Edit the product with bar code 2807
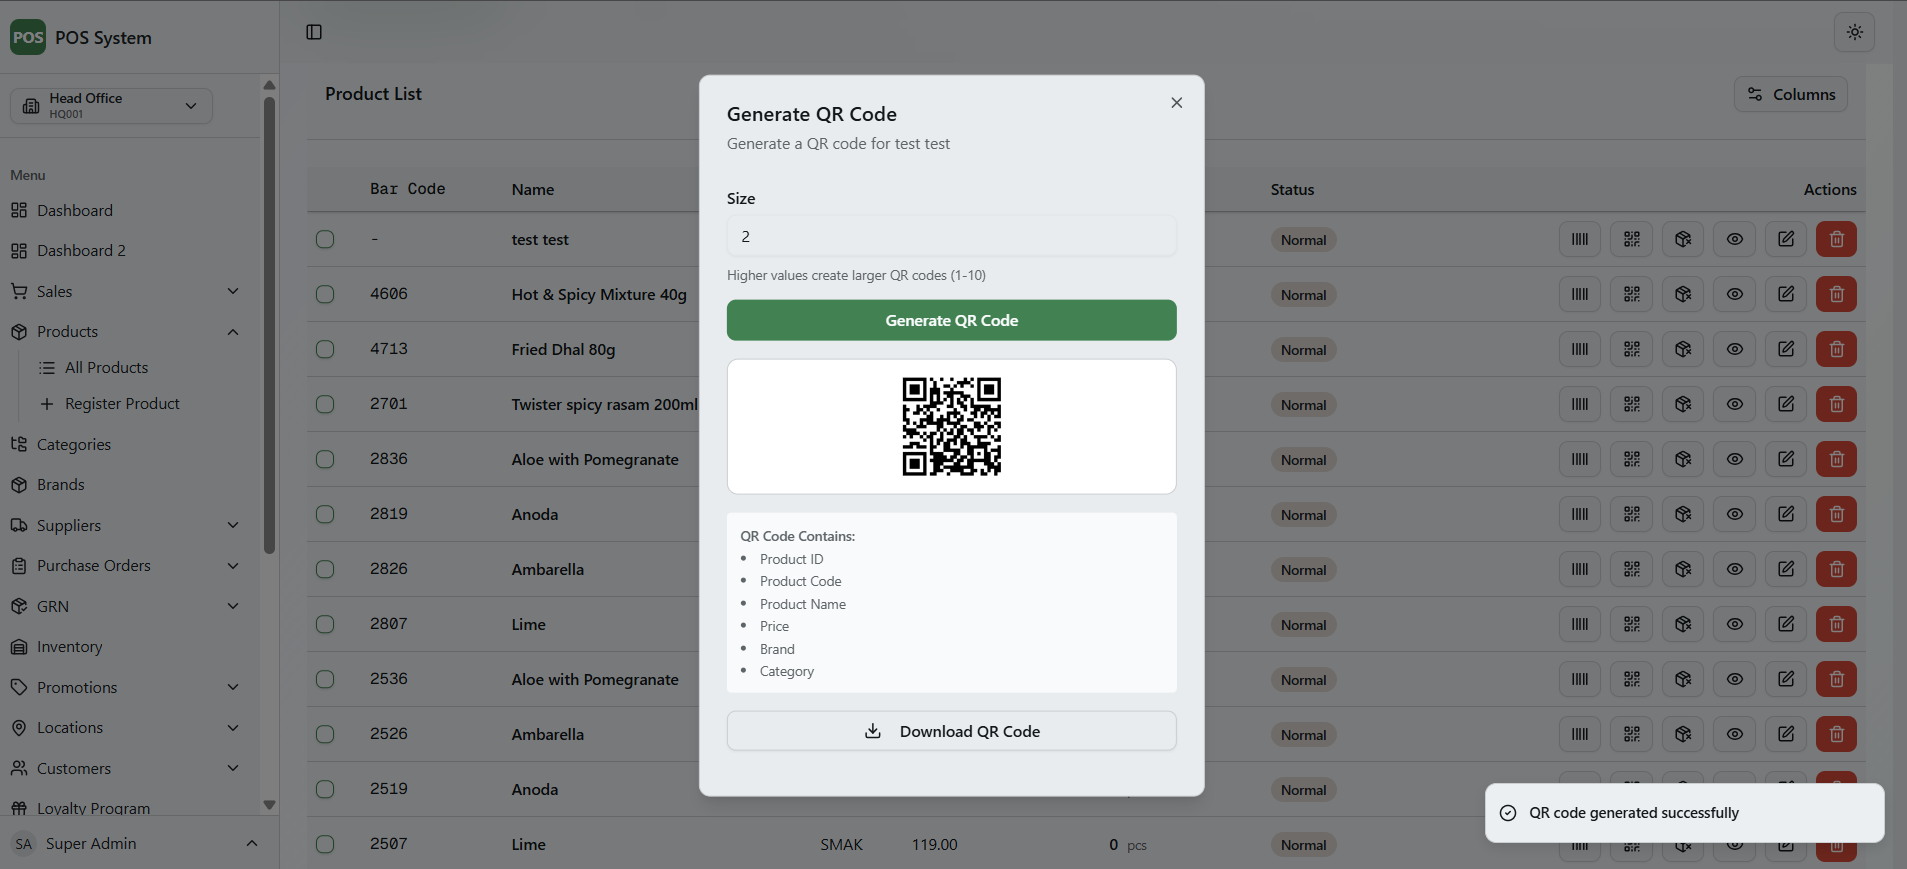The width and height of the screenshot is (1907, 869). 1785,624
